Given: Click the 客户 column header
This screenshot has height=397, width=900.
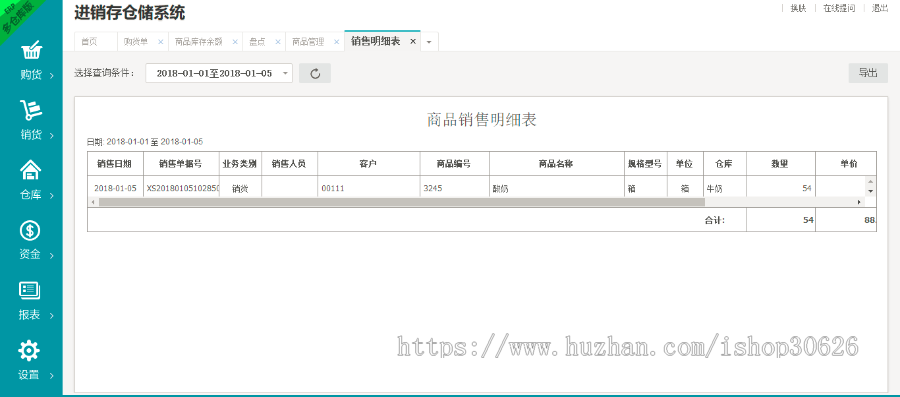Looking at the screenshot, I should pyautogui.click(x=368, y=164).
